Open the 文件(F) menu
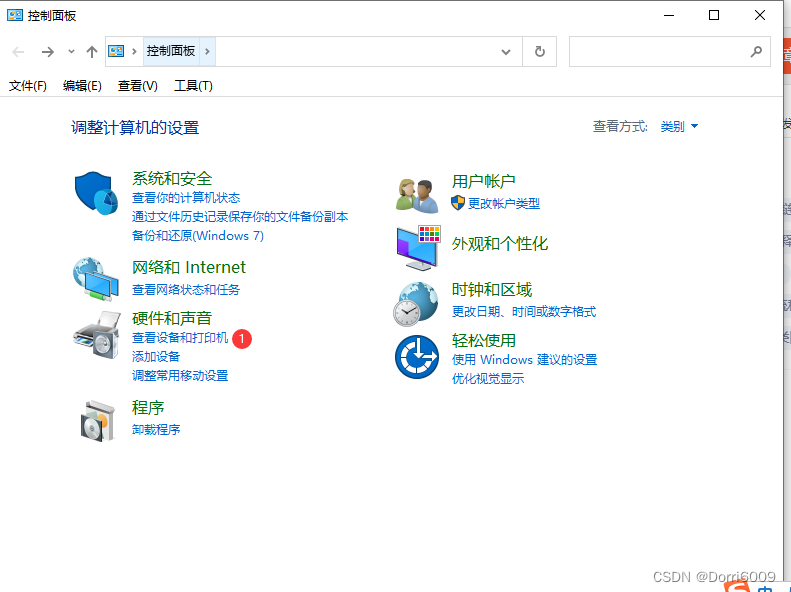 [28, 86]
